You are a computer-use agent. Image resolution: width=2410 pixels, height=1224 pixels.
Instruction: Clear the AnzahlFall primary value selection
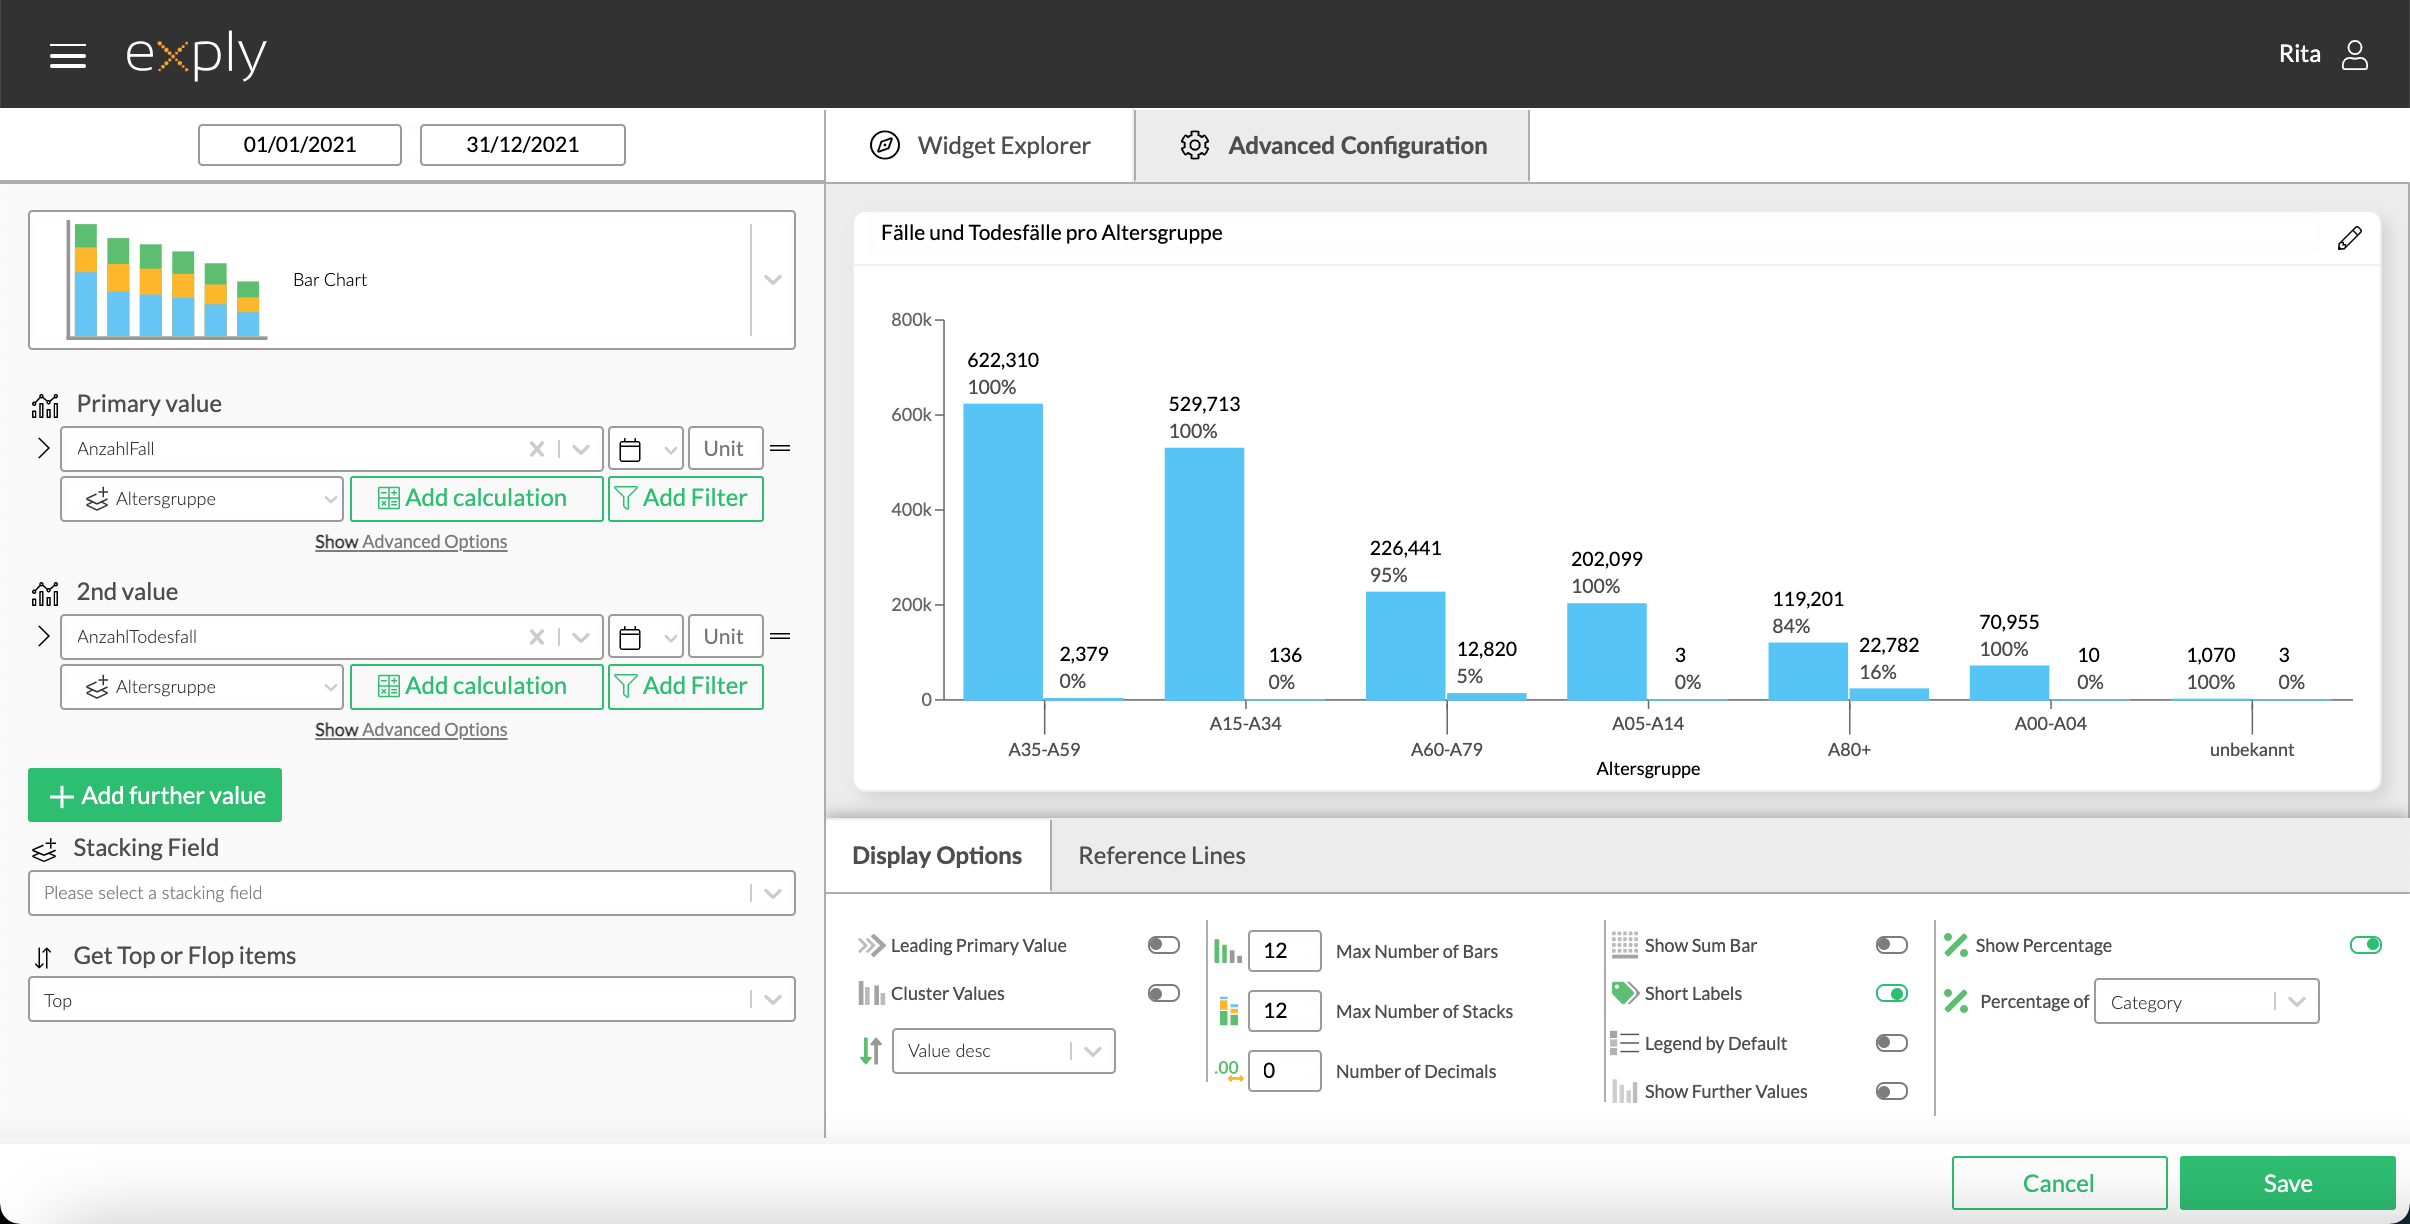click(537, 449)
